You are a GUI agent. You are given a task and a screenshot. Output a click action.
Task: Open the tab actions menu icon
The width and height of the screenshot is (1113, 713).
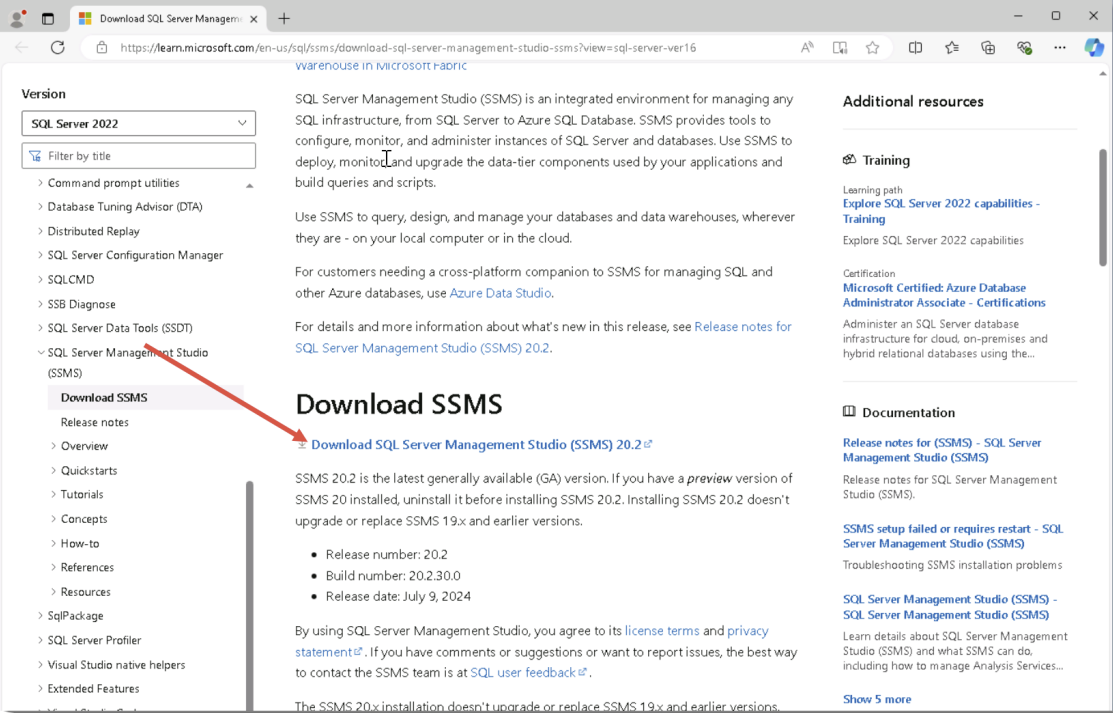(48, 19)
